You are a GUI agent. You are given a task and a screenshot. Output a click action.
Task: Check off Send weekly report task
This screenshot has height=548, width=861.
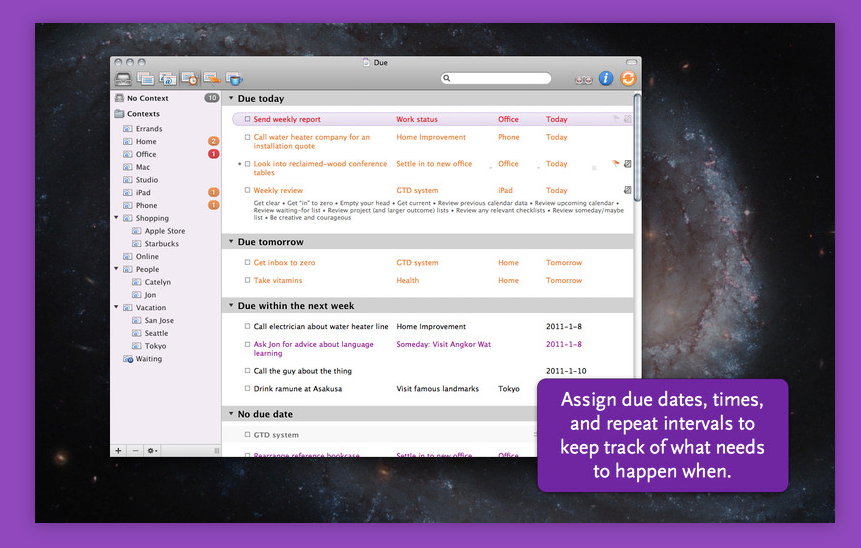click(x=247, y=120)
